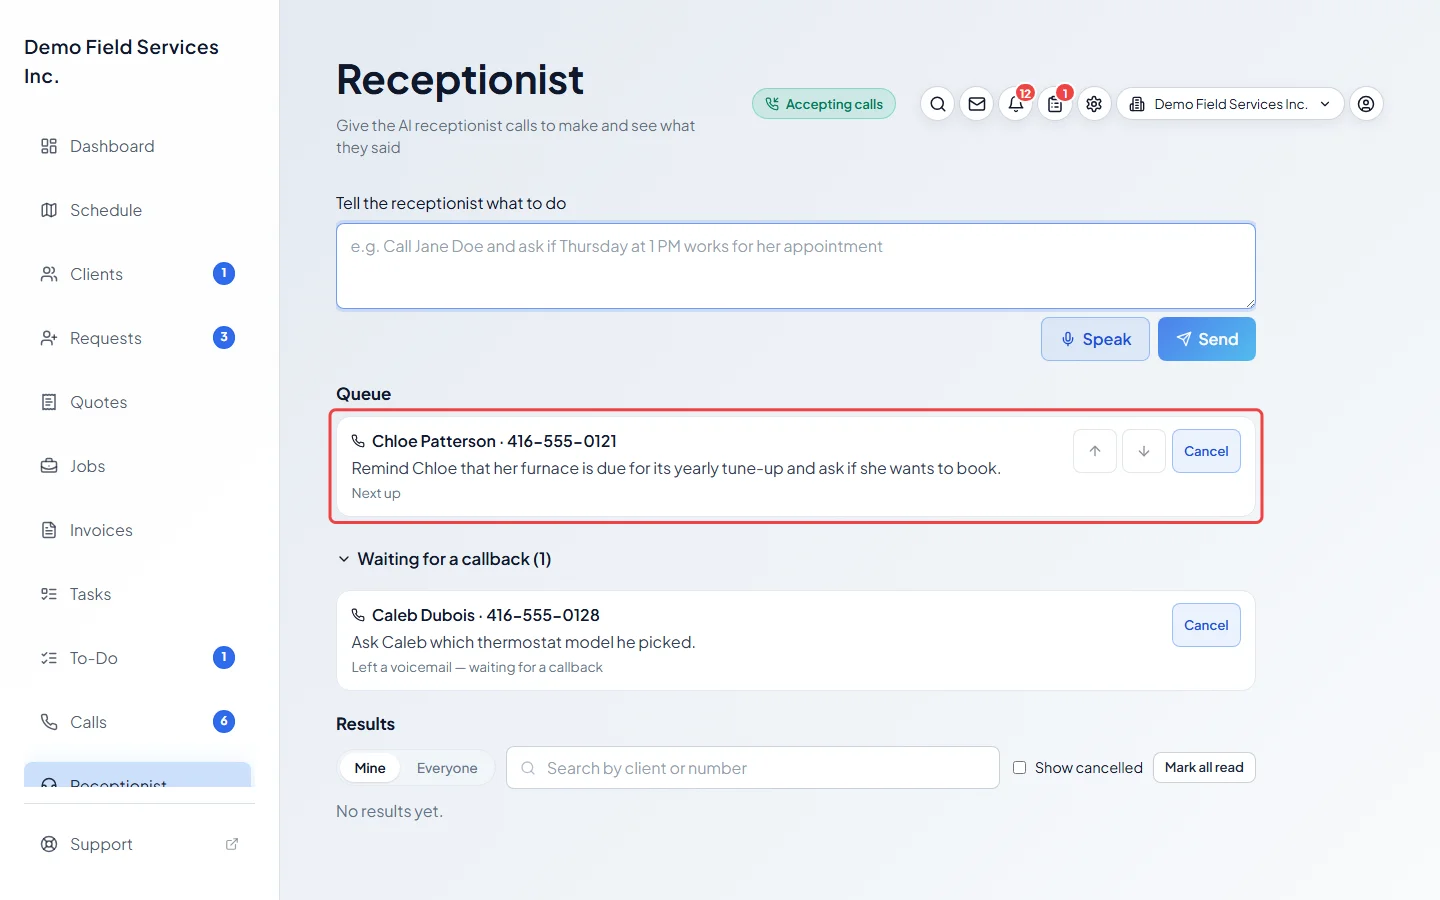
Task: Toggle the Show cancelled checkbox
Action: point(1019,768)
